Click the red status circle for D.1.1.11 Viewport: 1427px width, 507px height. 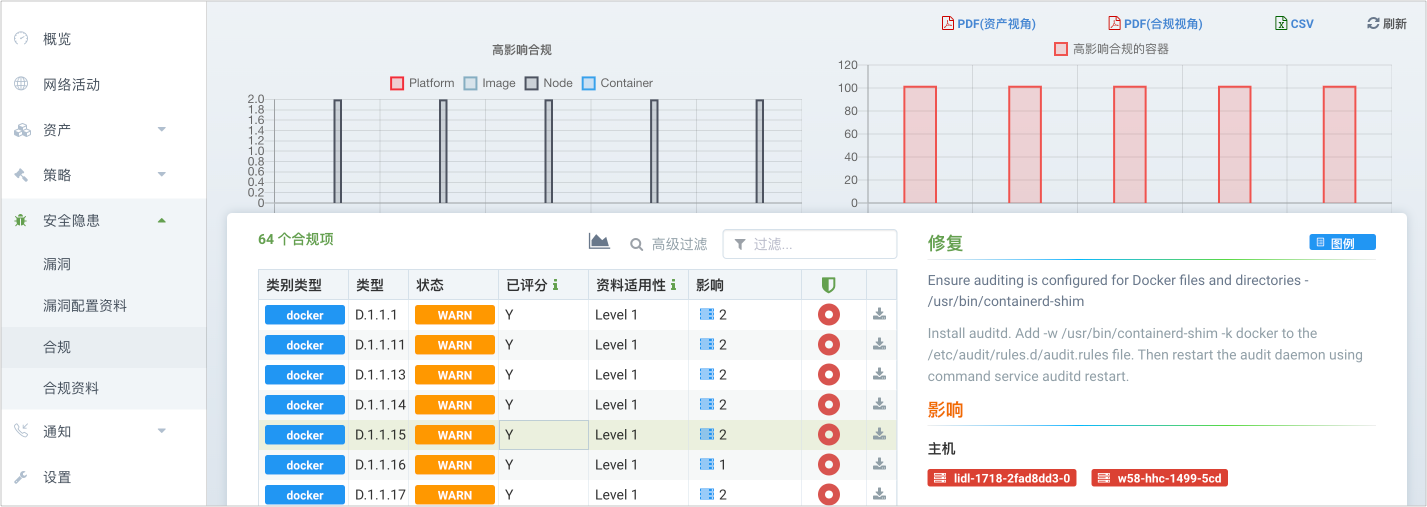[828, 345]
